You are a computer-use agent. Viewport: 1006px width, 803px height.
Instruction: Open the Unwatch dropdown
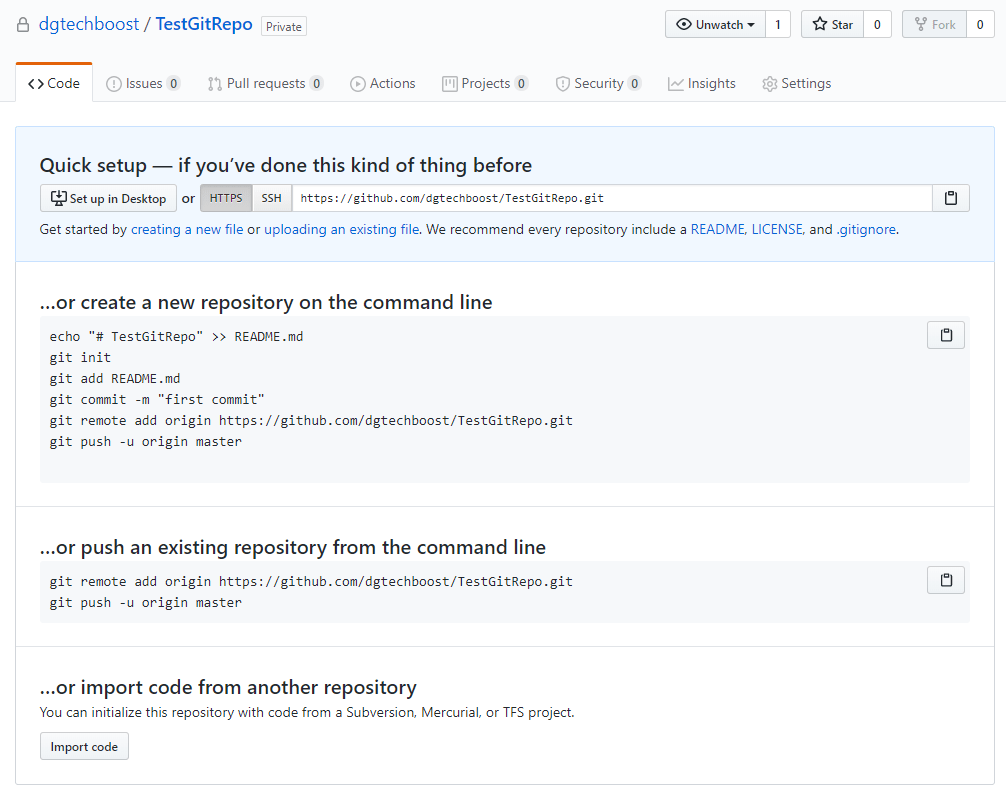pyautogui.click(x=715, y=25)
